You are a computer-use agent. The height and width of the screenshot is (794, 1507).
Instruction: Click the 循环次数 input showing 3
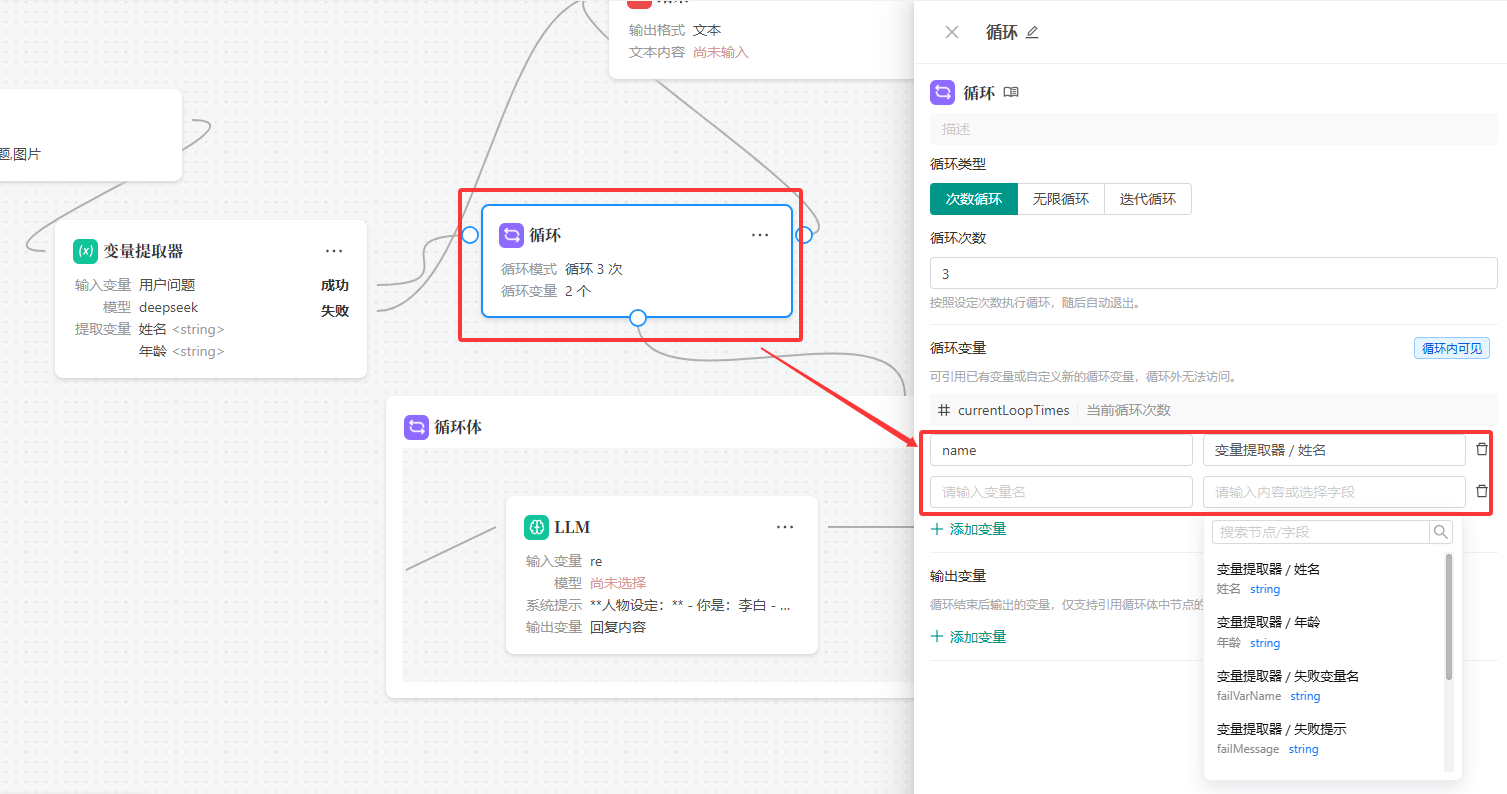(x=1214, y=273)
